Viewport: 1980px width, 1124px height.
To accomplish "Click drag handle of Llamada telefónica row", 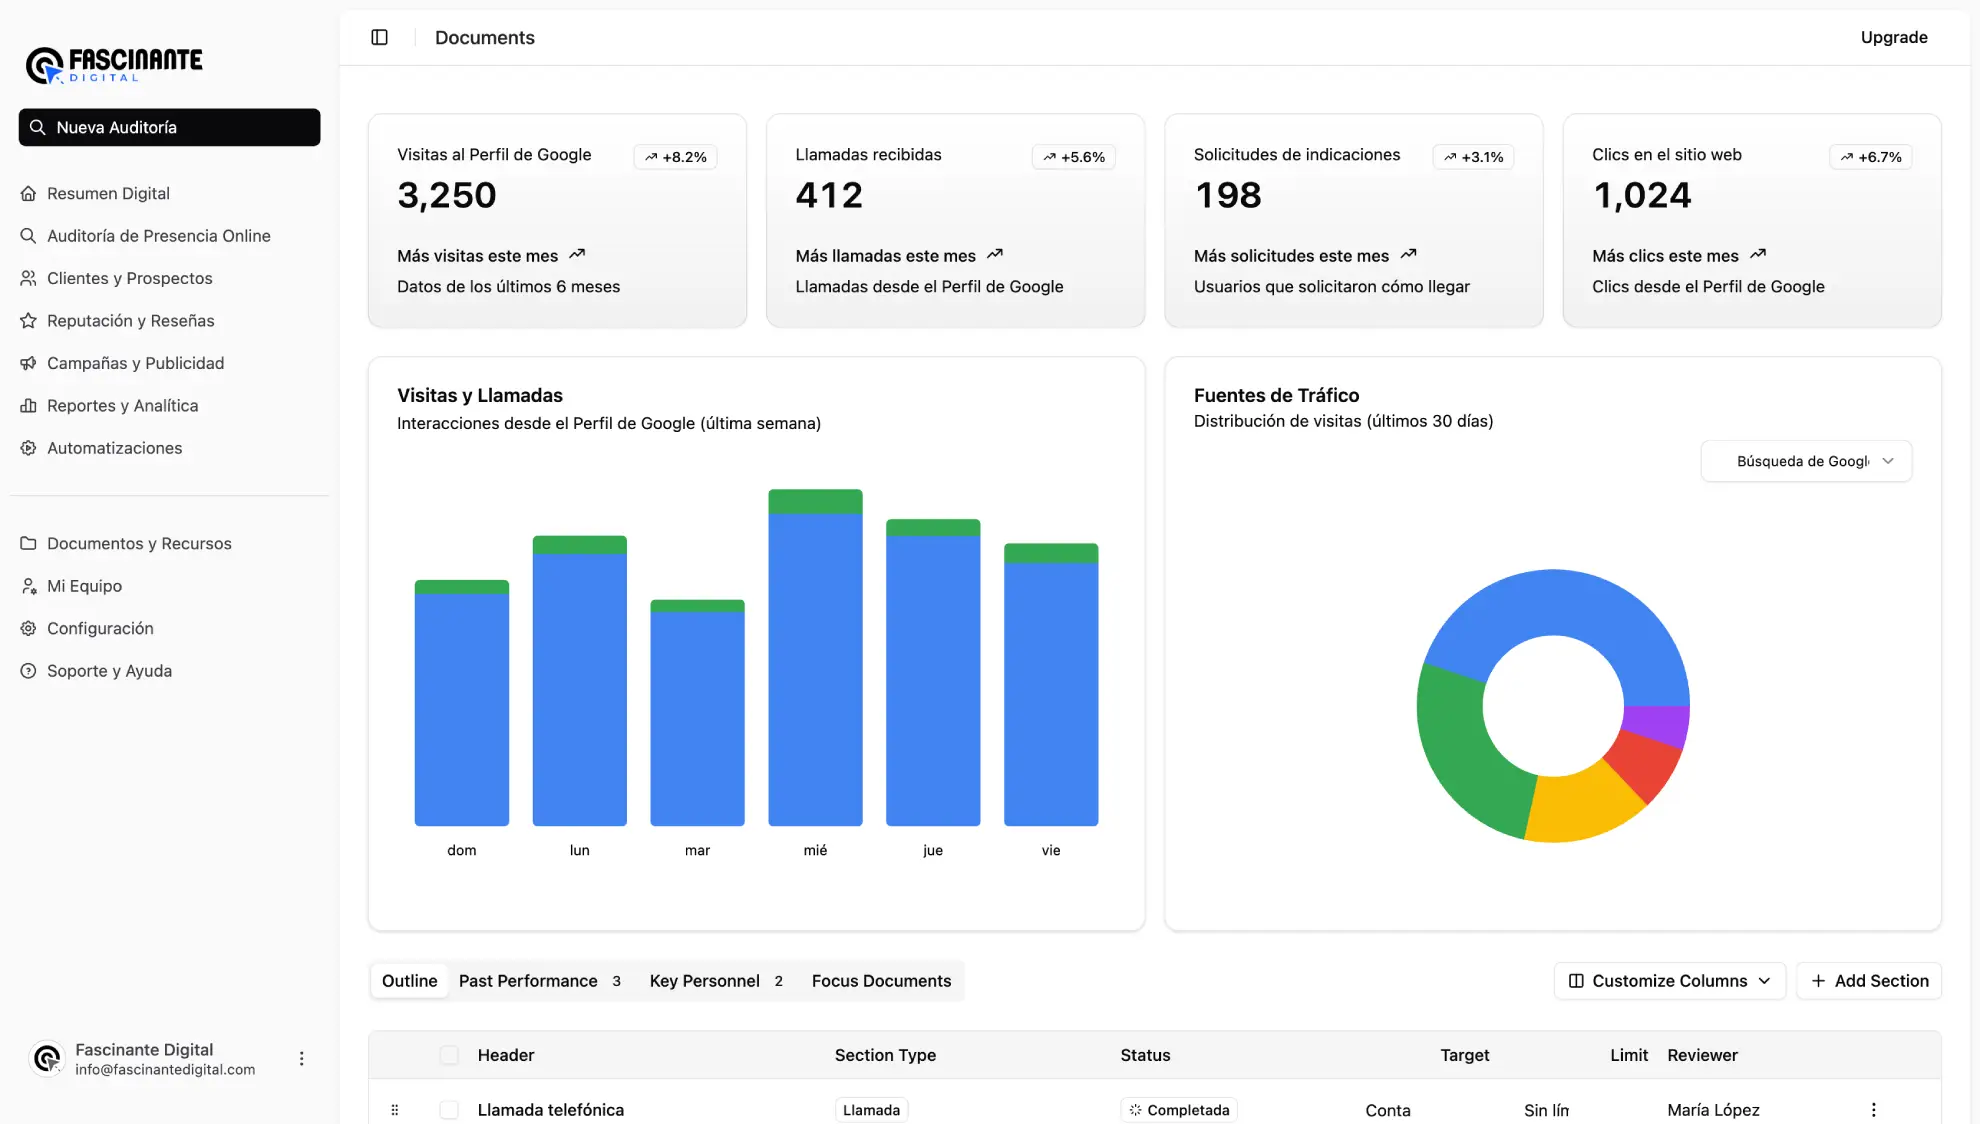I will click(395, 1110).
